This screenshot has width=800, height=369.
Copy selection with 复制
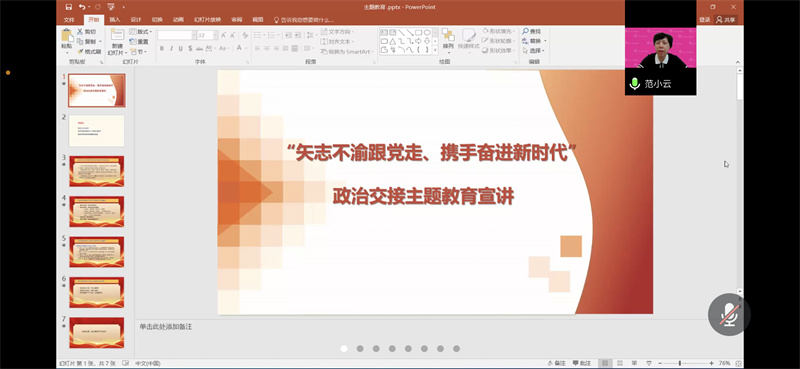click(86, 41)
